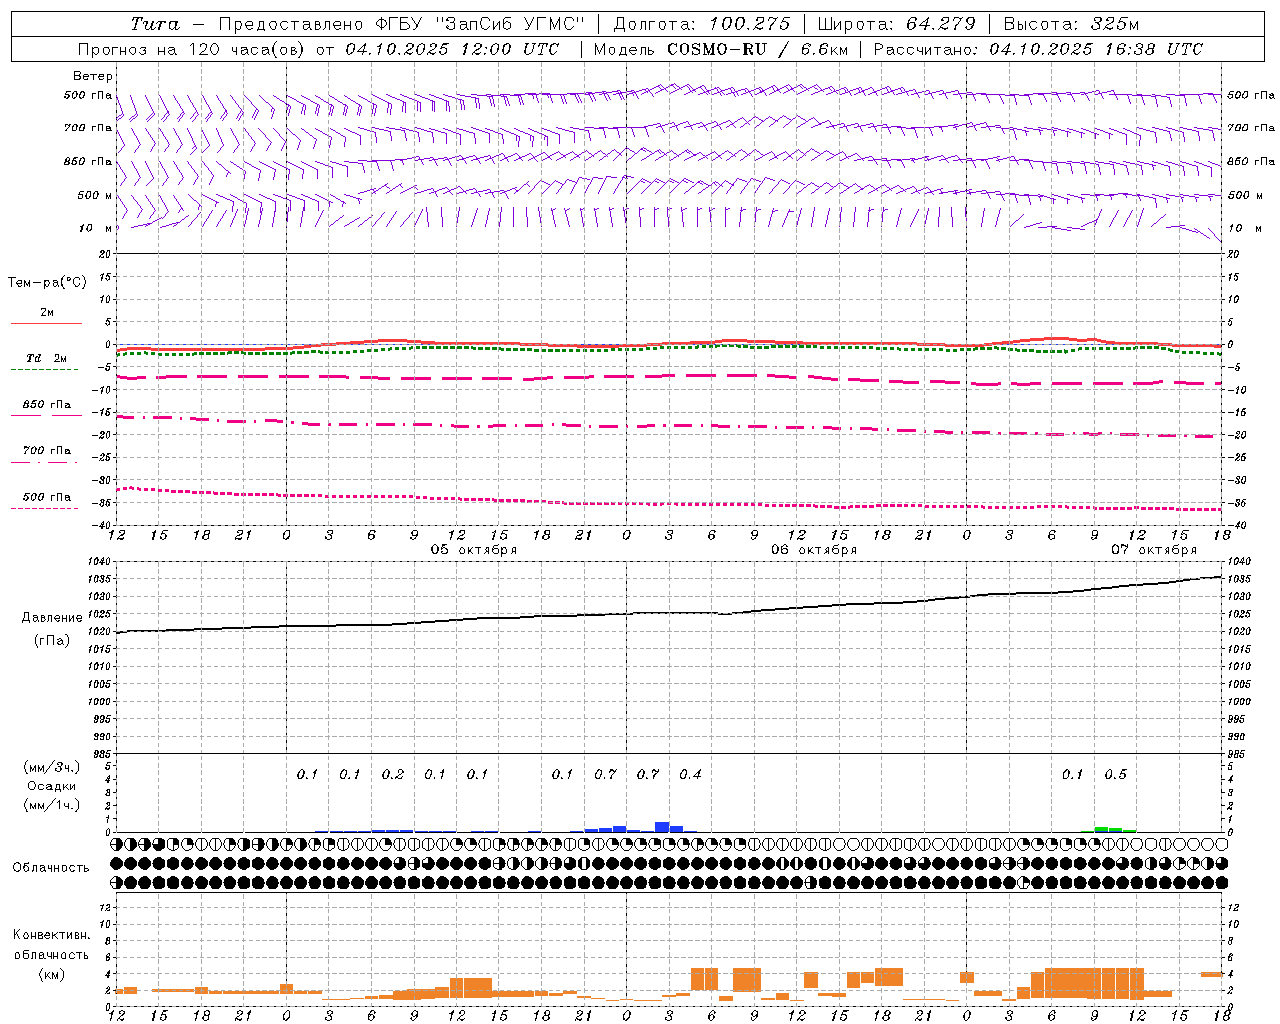Select the 'Td 2м' dew point legend
The height and width of the screenshot is (1024, 1280).
point(47,358)
